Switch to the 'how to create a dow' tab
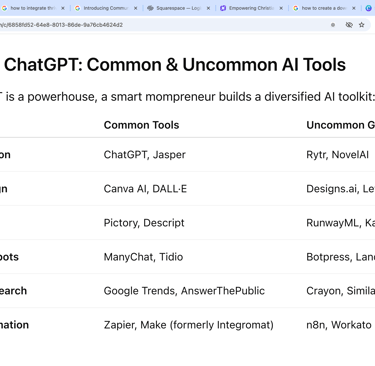Screen dimensions: 375x366 coord(321,8)
